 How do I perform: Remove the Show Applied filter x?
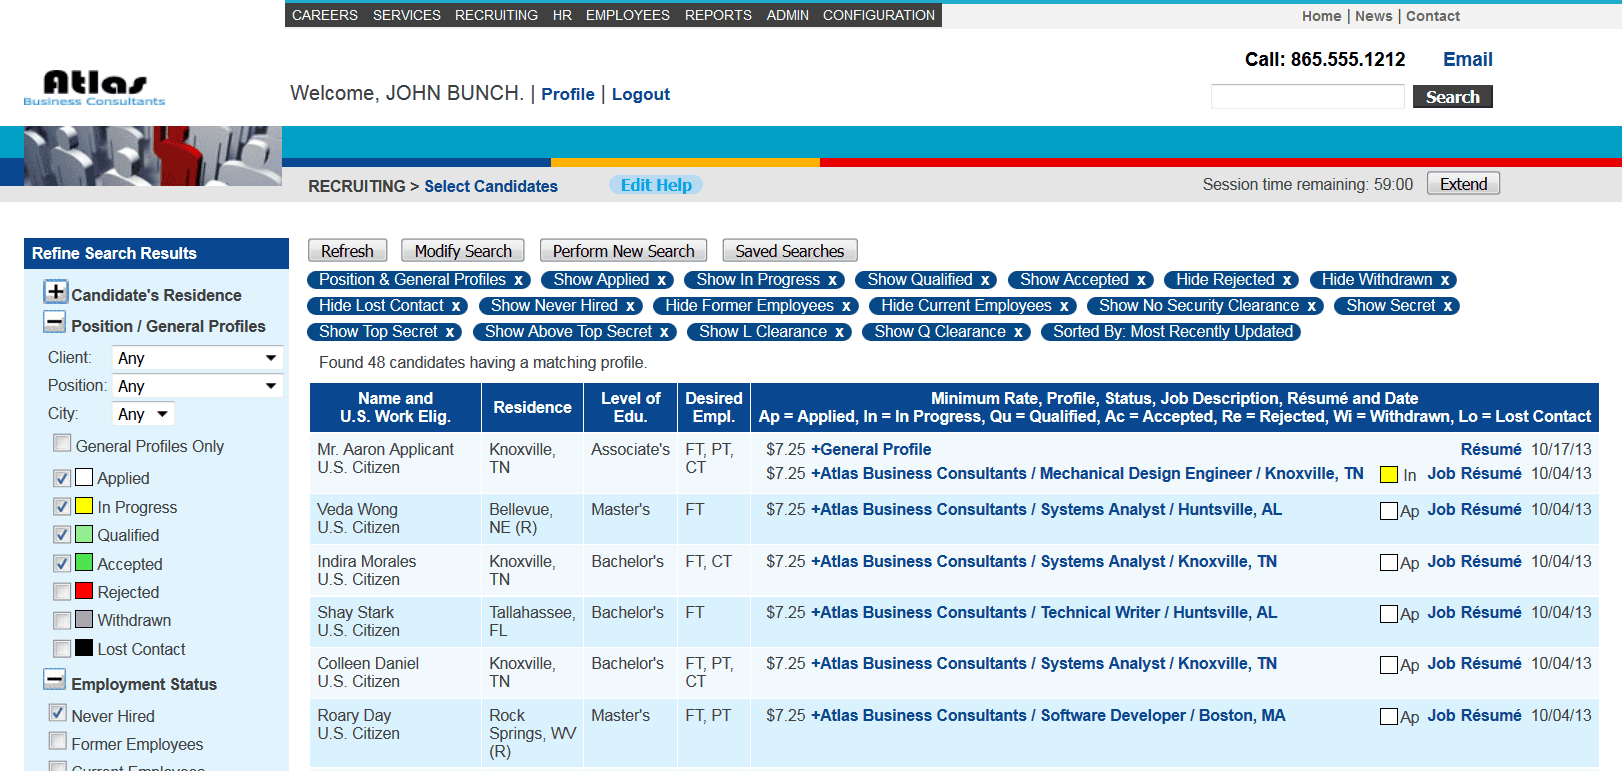661,280
